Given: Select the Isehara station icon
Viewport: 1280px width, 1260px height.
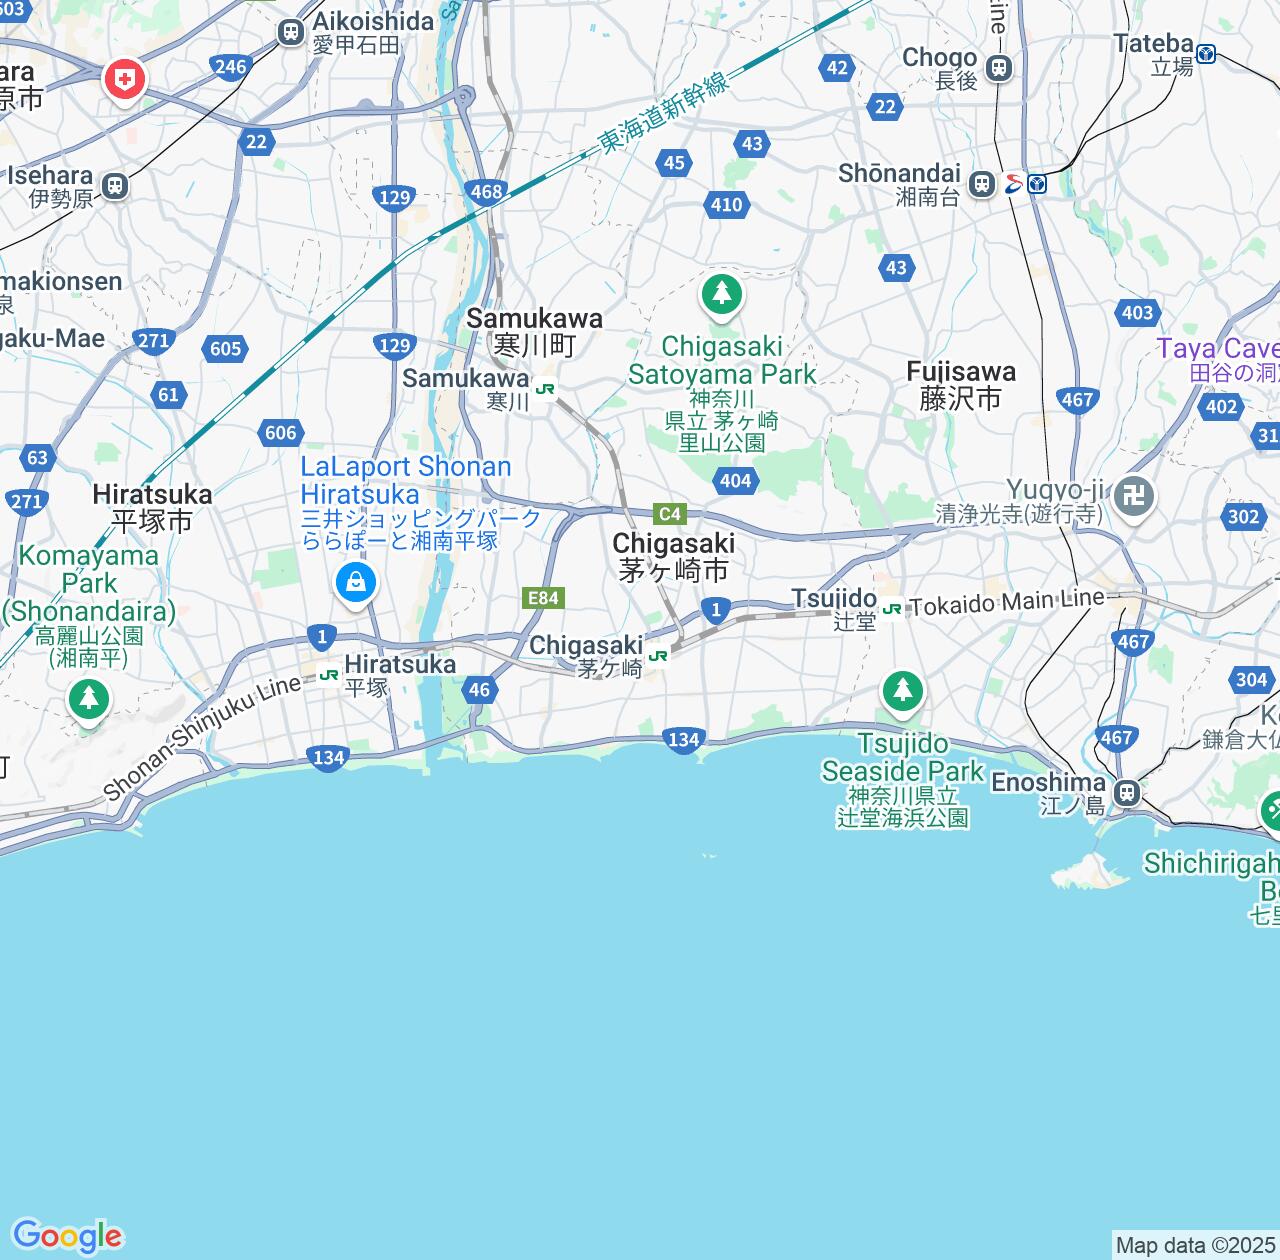Looking at the screenshot, I should [115, 186].
